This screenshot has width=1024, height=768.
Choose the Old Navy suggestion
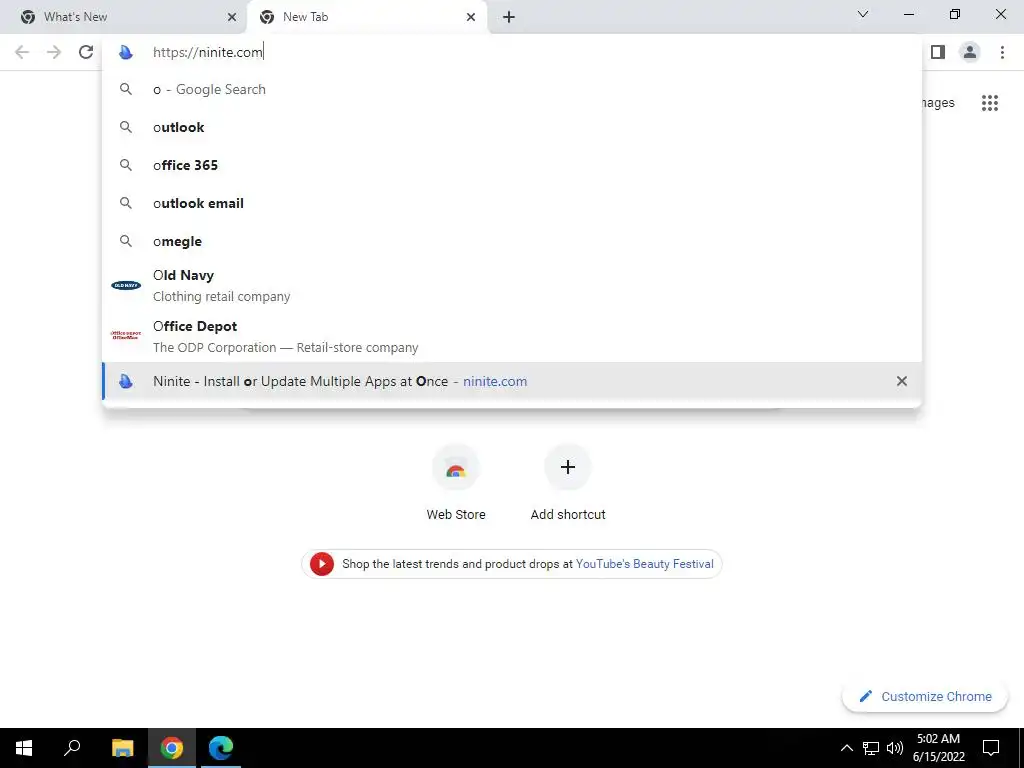(512, 285)
